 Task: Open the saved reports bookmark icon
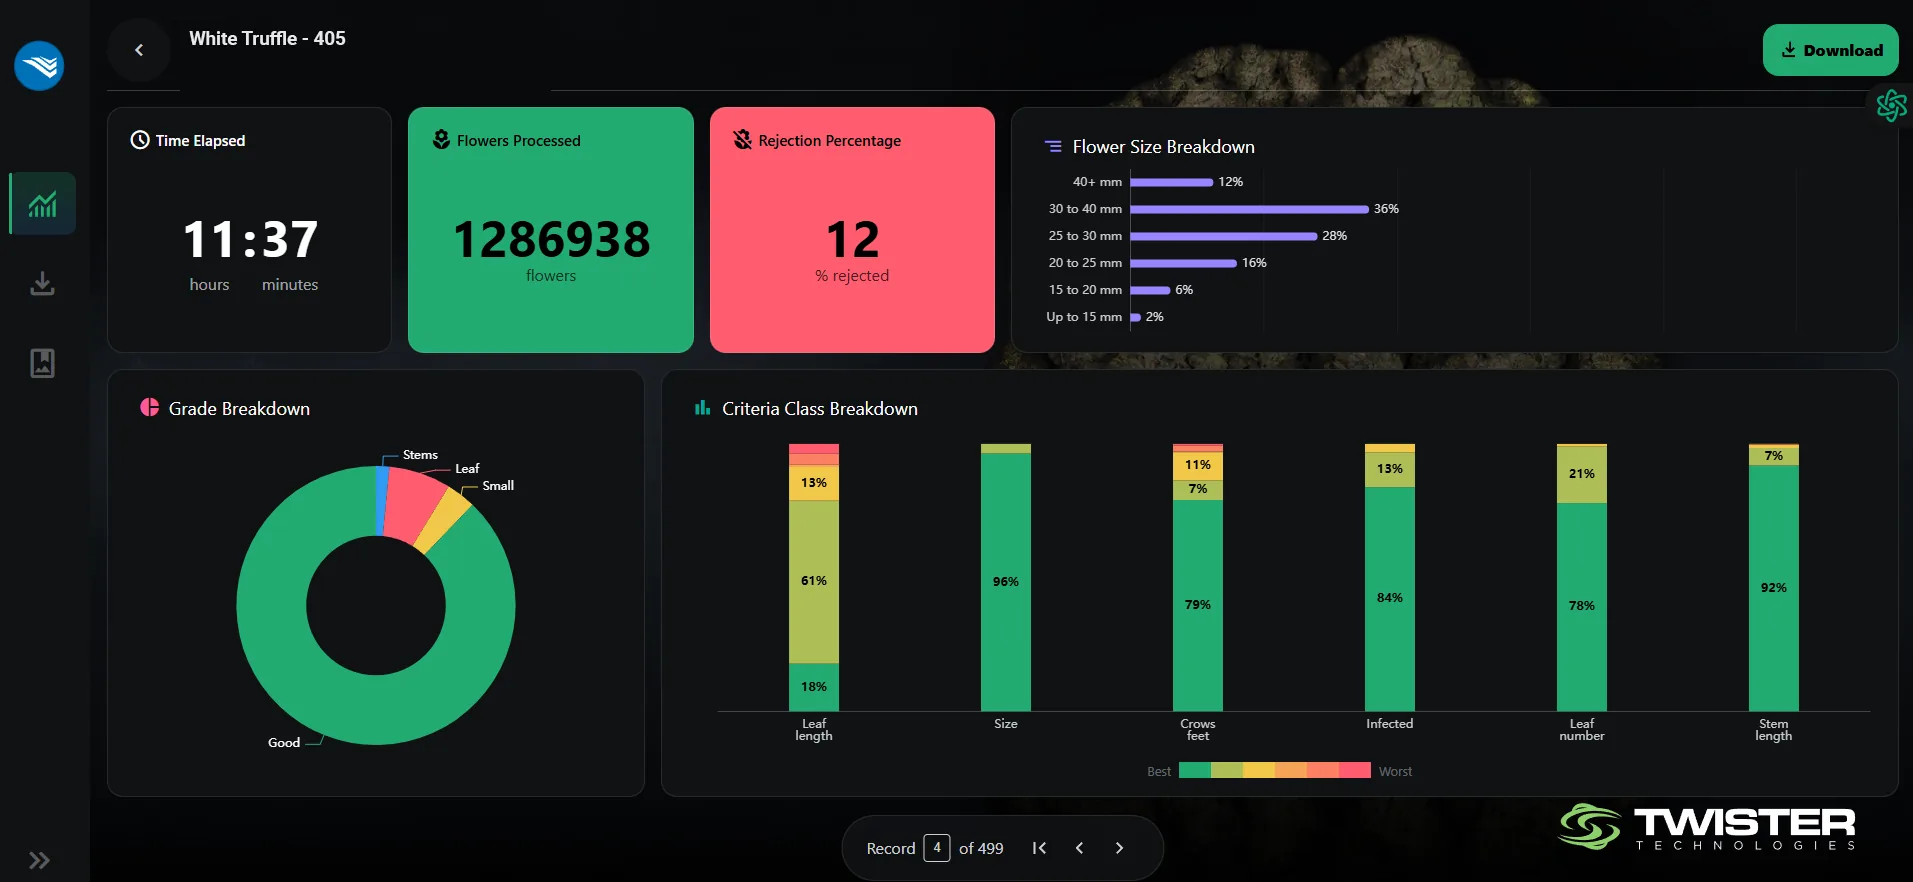[42, 363]
